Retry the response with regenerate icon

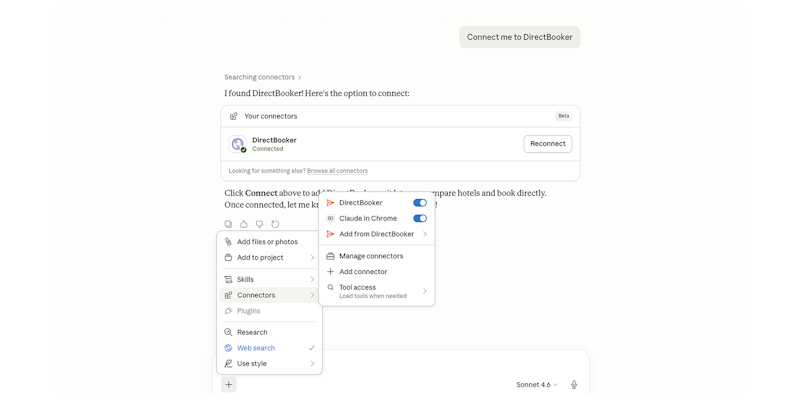[275, 224]
